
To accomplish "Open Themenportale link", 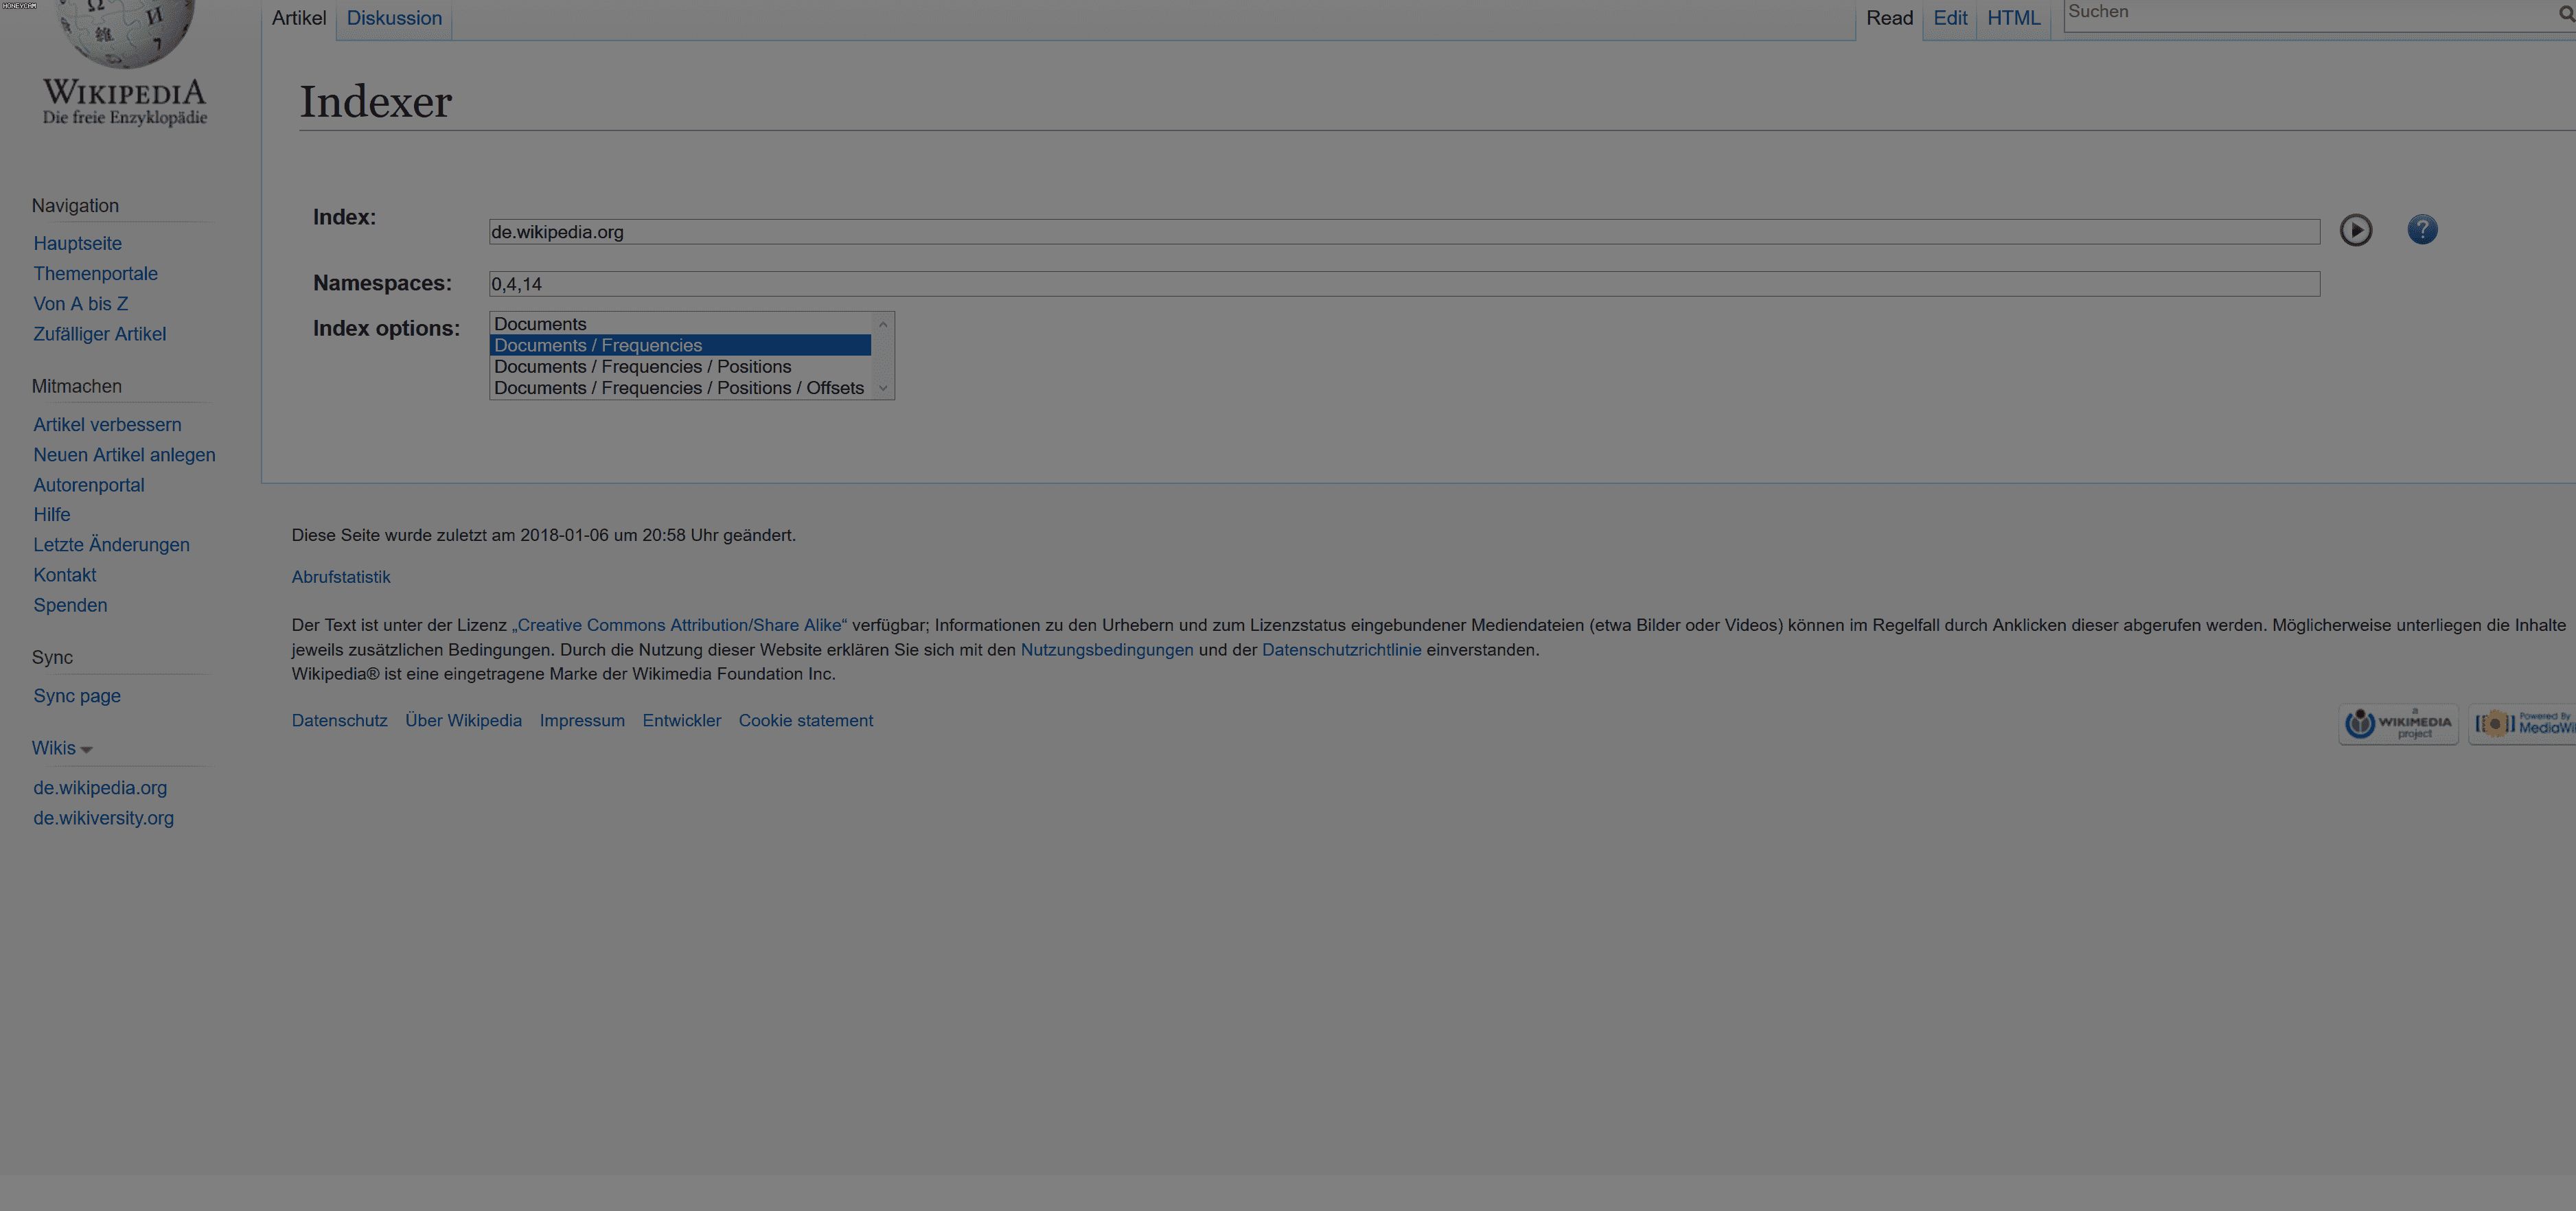I will point(95,274).
